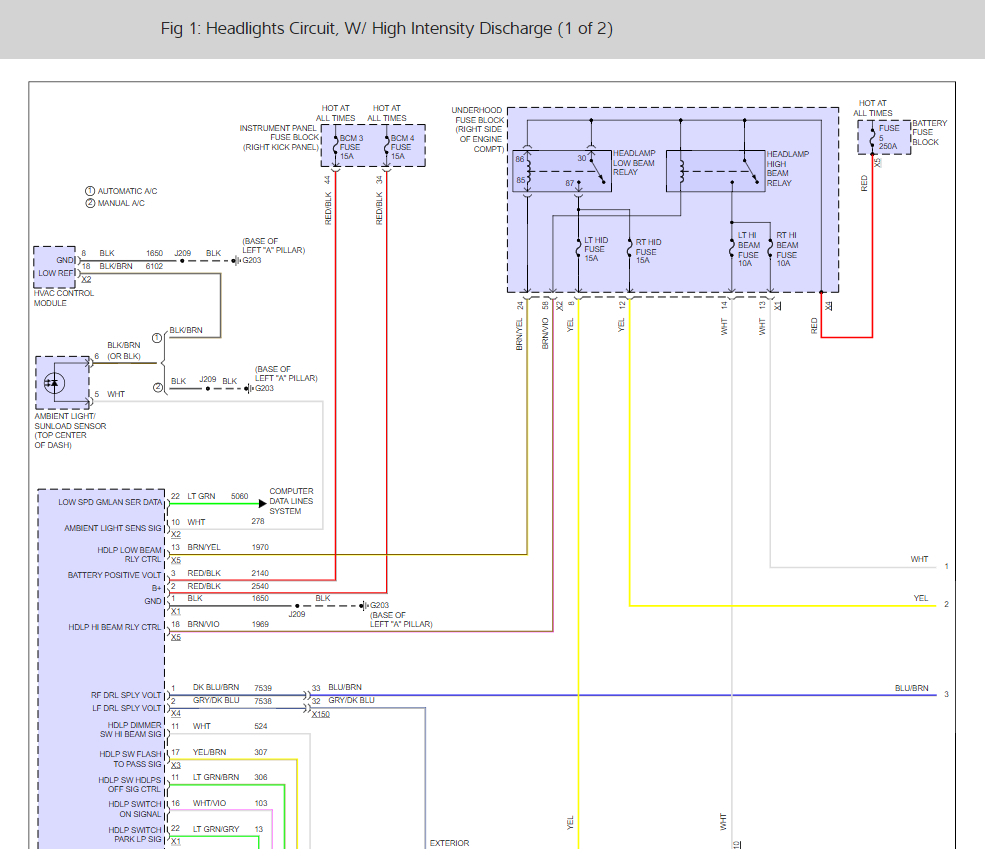Click the BLU/BRN label at the diagram's right edge
Screen dimensions: 985x864
[x=912, y=688]
